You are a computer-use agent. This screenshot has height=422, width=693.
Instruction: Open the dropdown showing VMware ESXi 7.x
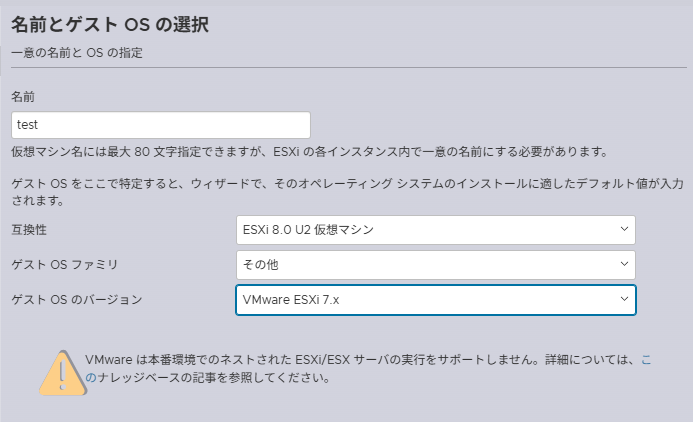tap(435, 299)
